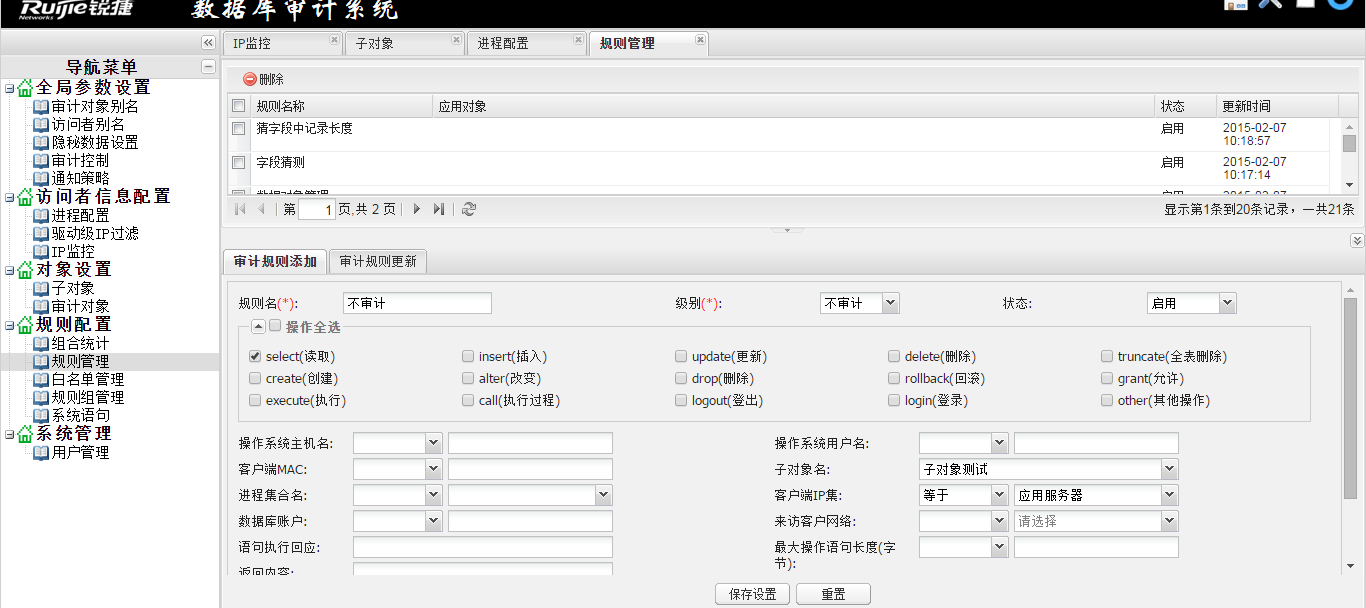
Task: Collapse the 导航菜单 panel with minus icon
Action: point(208,67)
